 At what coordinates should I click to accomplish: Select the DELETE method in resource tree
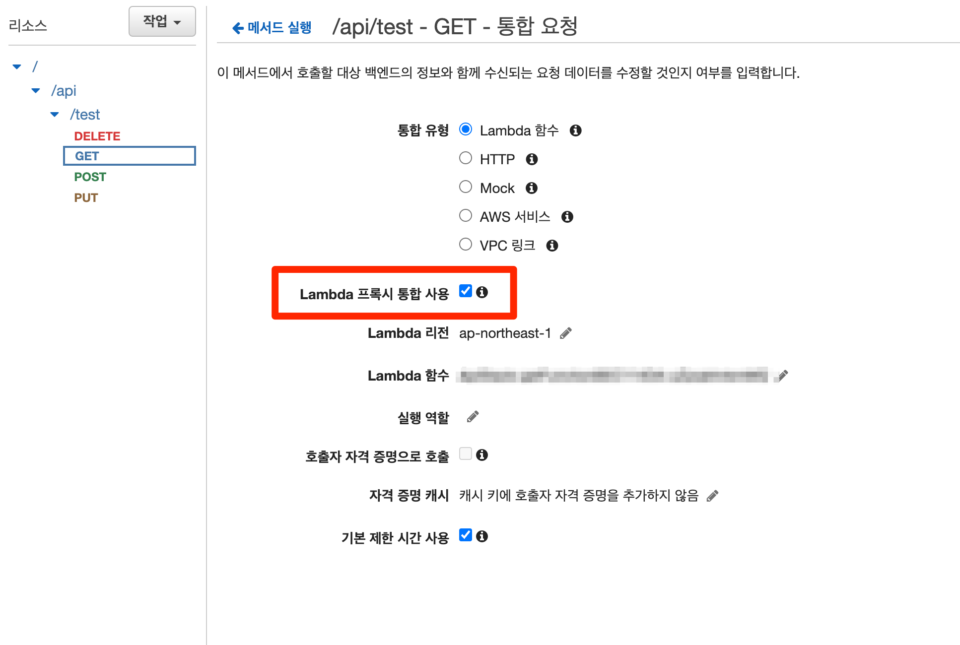pos(97,136)
